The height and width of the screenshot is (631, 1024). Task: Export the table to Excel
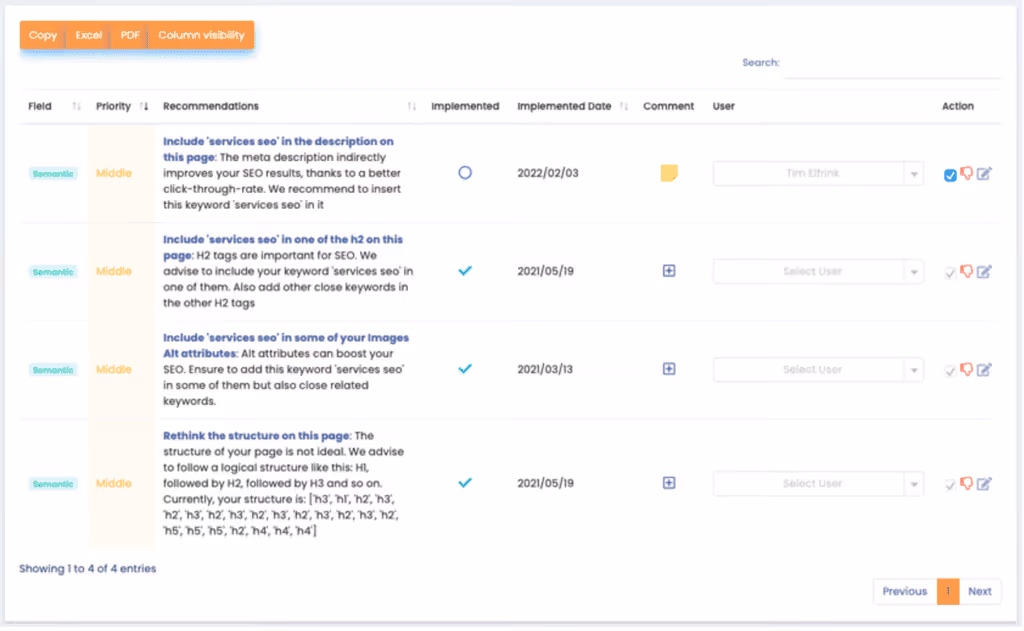(x=88, y=35)
